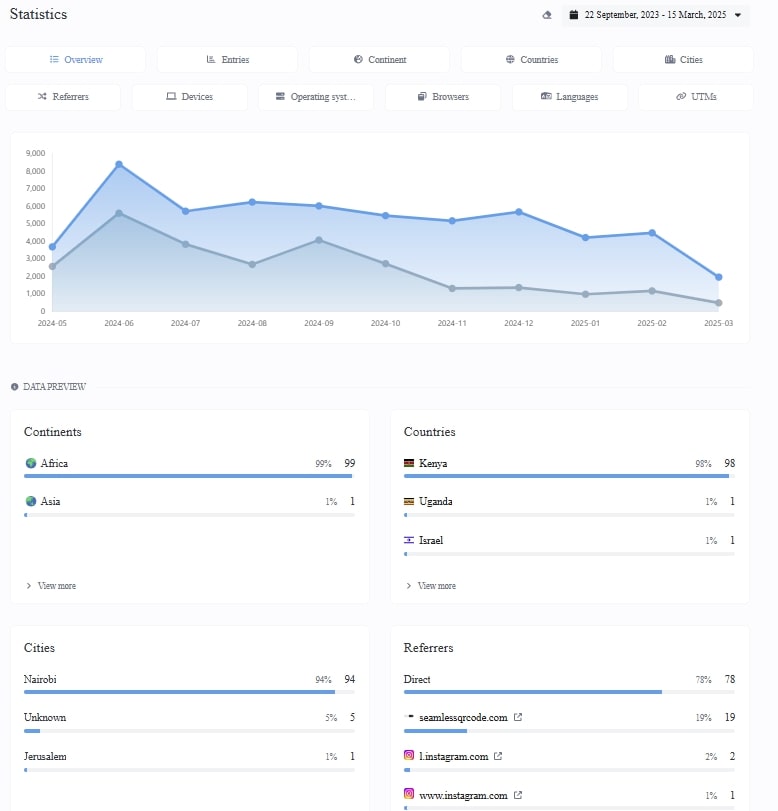778x811 pixels.
Task: Expand View more under Countries
Action: pyautogui.click(x=431, y=586)
